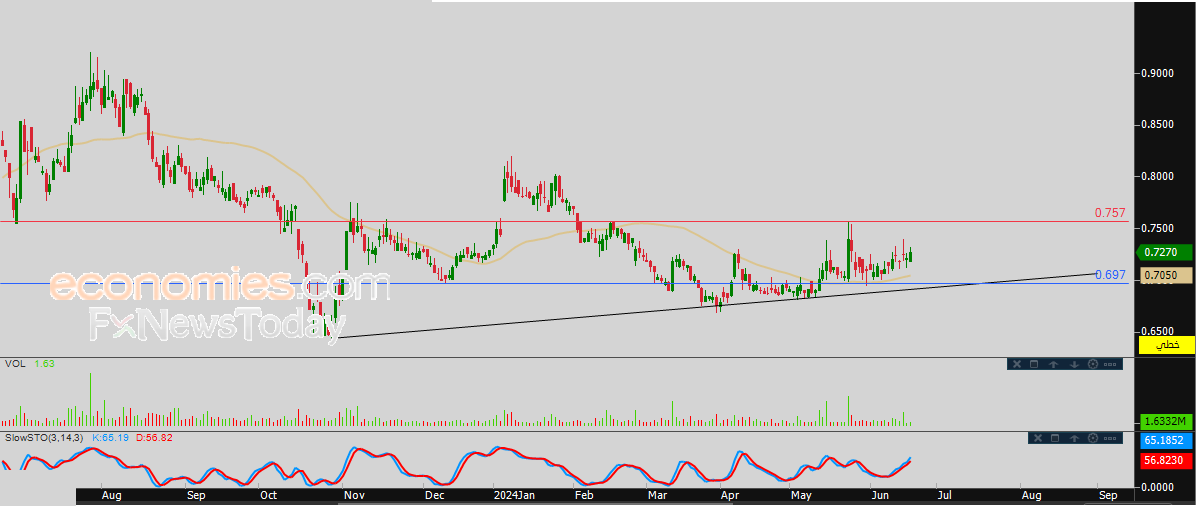Close the SlowSTO indicator panel
The width and height of the screenshot is (1196, 506).
[1037, 438]
